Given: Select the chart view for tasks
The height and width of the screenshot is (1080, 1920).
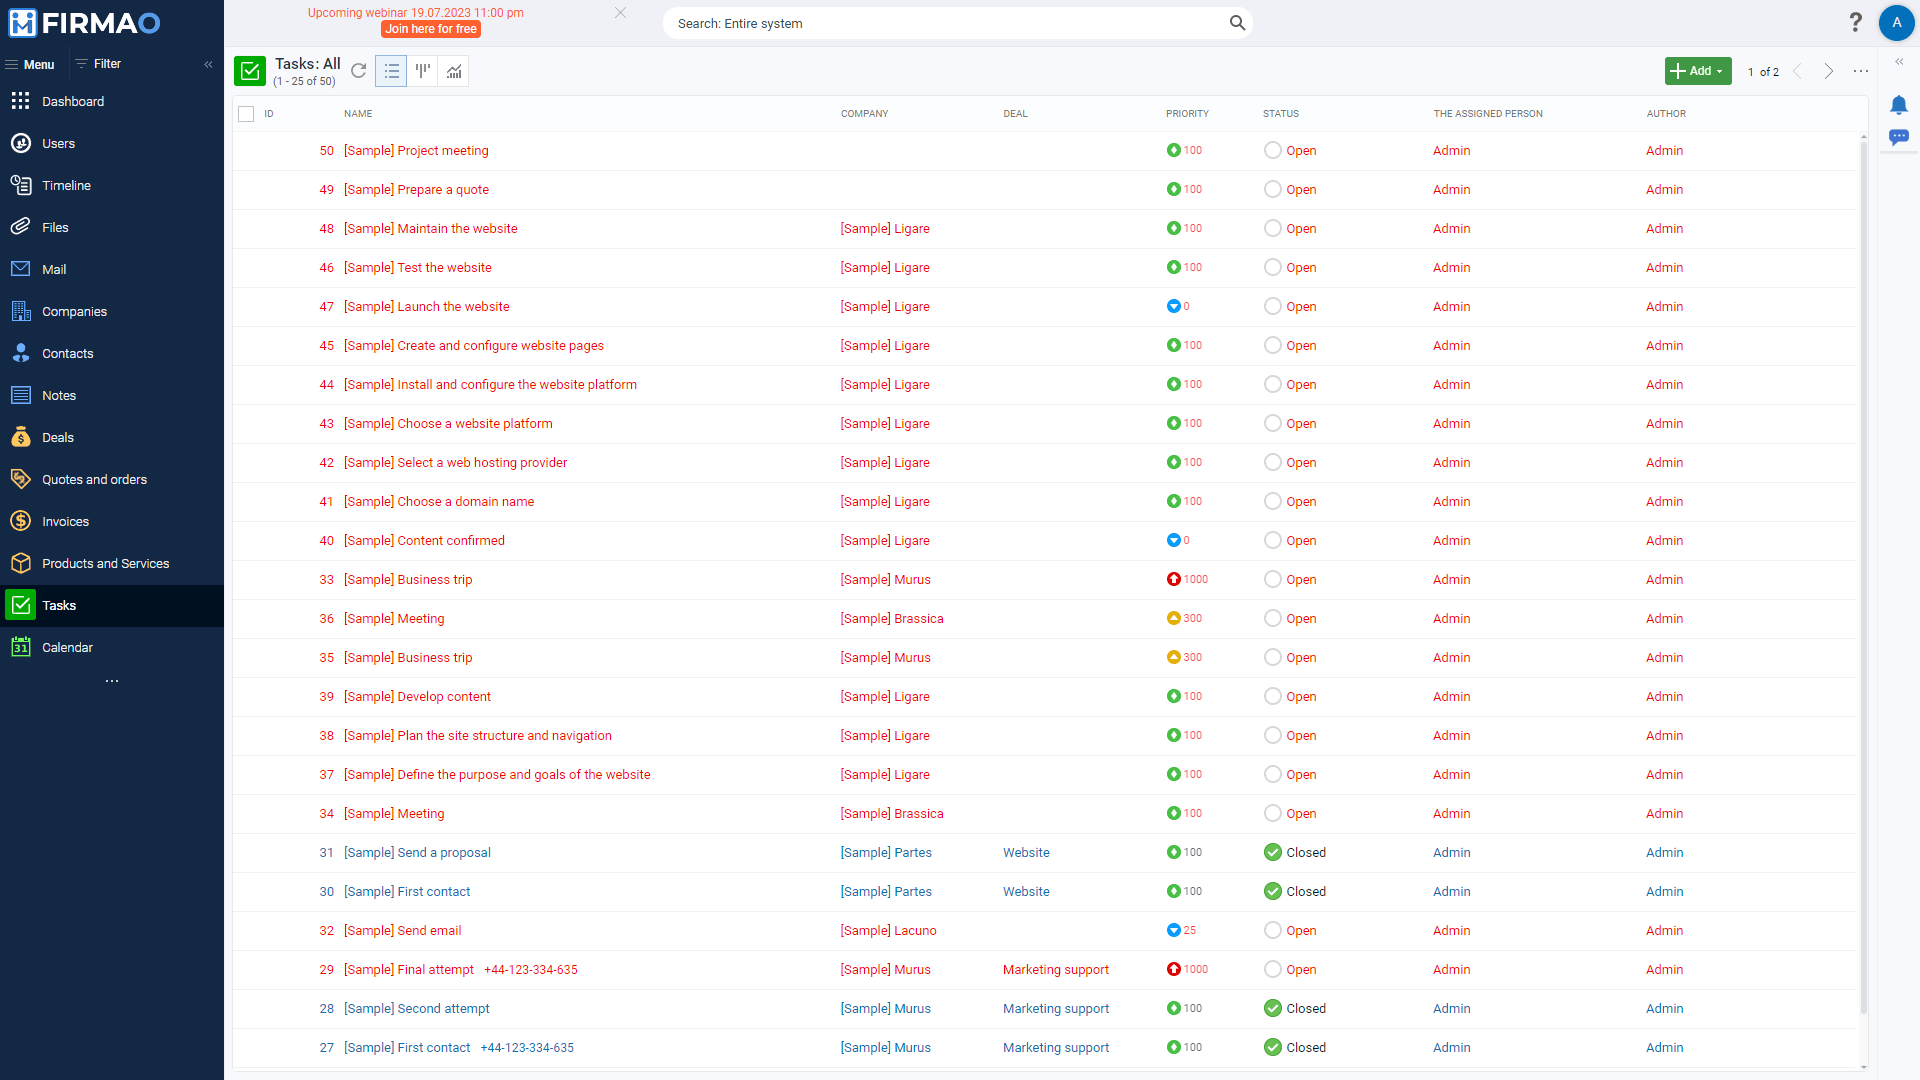Looking at the screenshot, I should 453,71.
